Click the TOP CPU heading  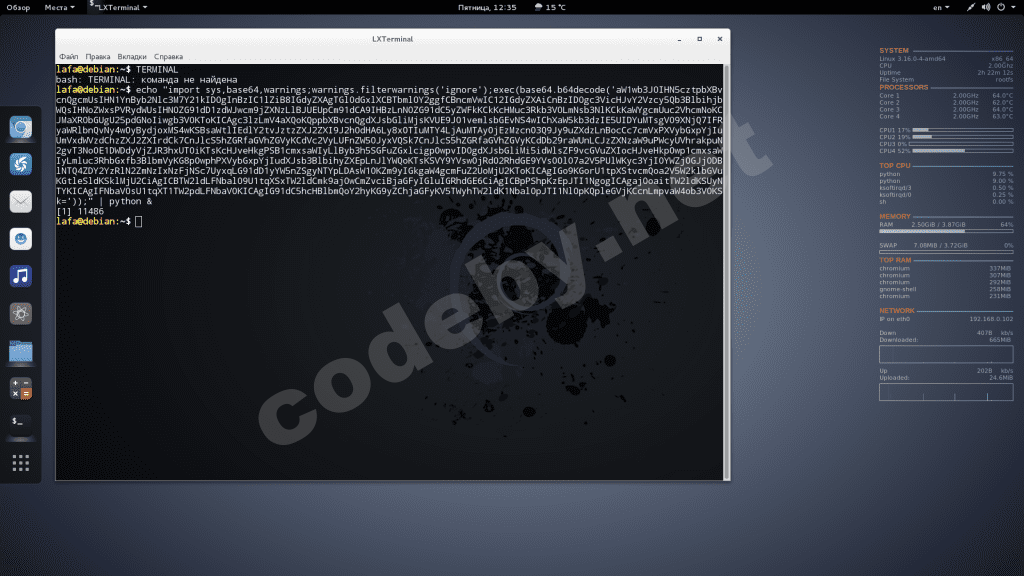tap(895, 166)
